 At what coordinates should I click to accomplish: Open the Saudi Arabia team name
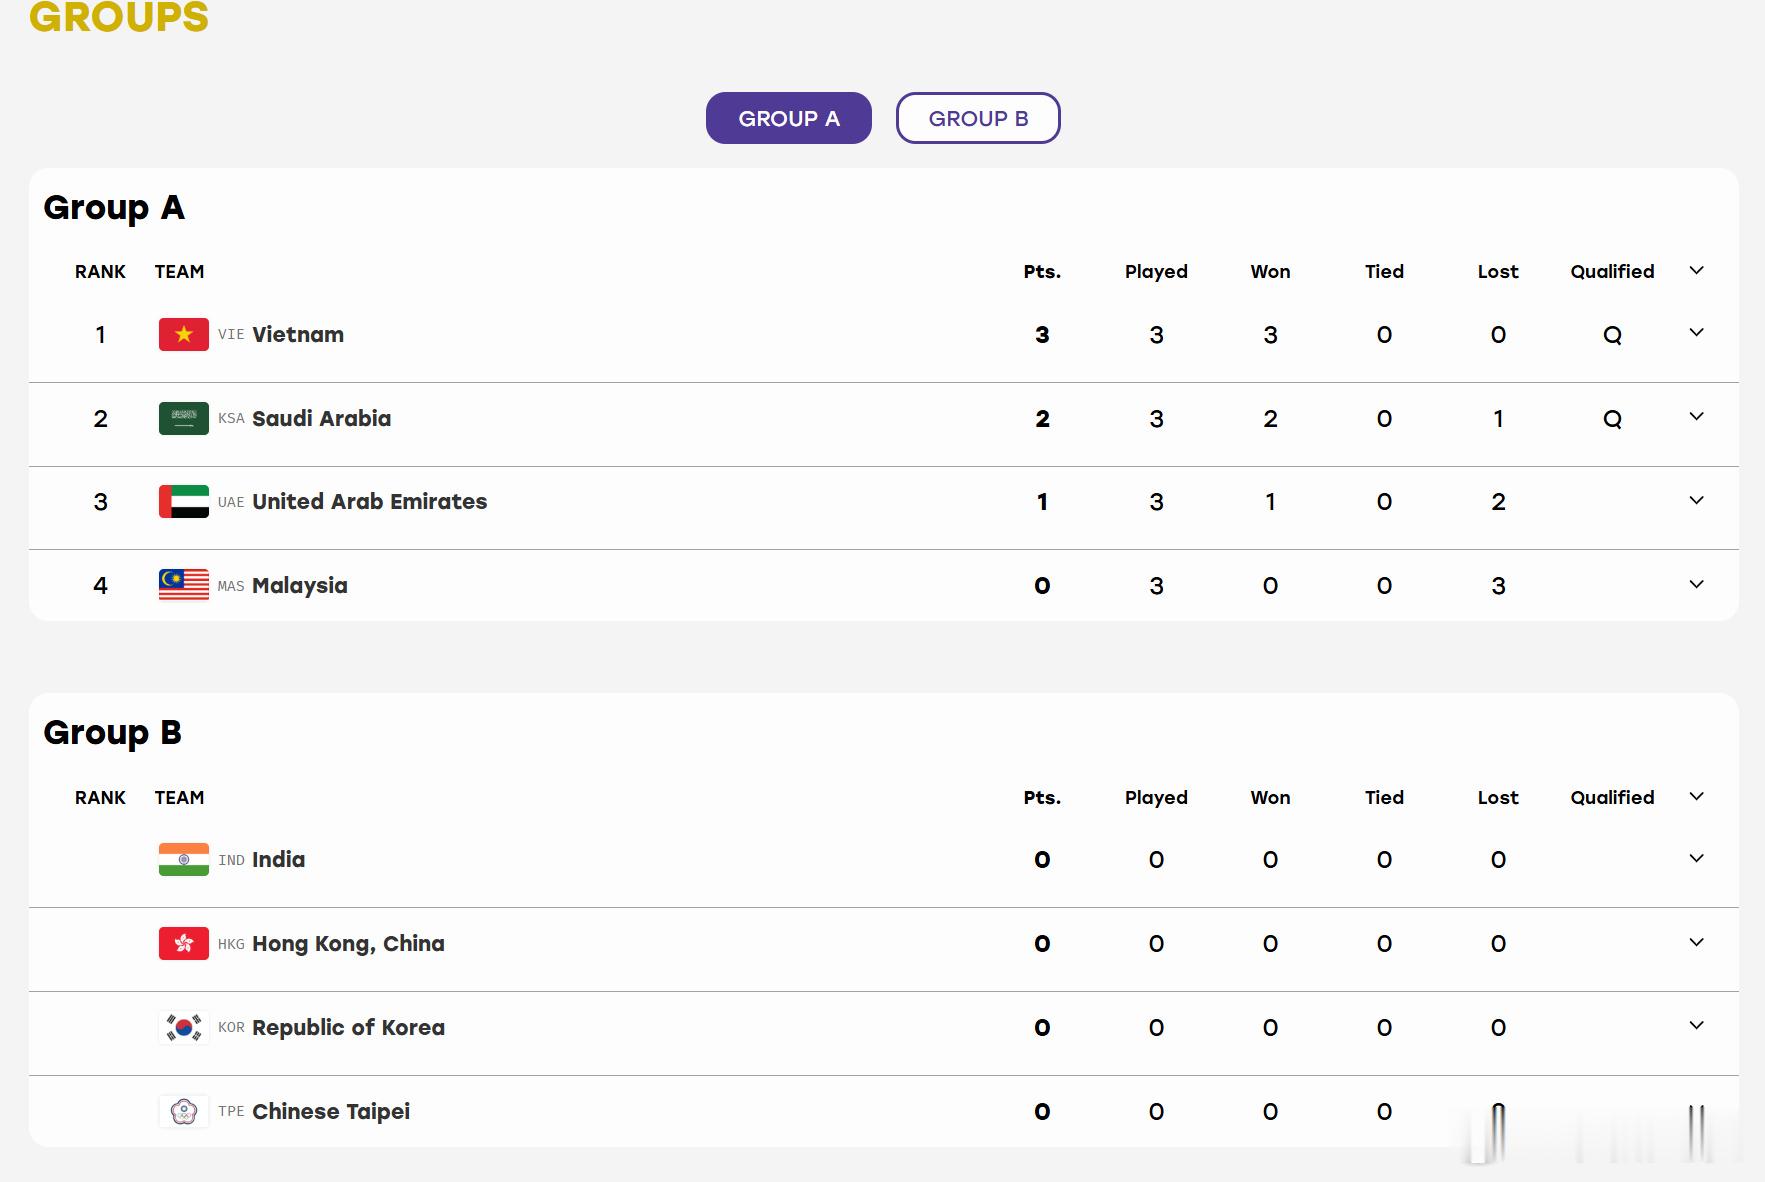321,418
